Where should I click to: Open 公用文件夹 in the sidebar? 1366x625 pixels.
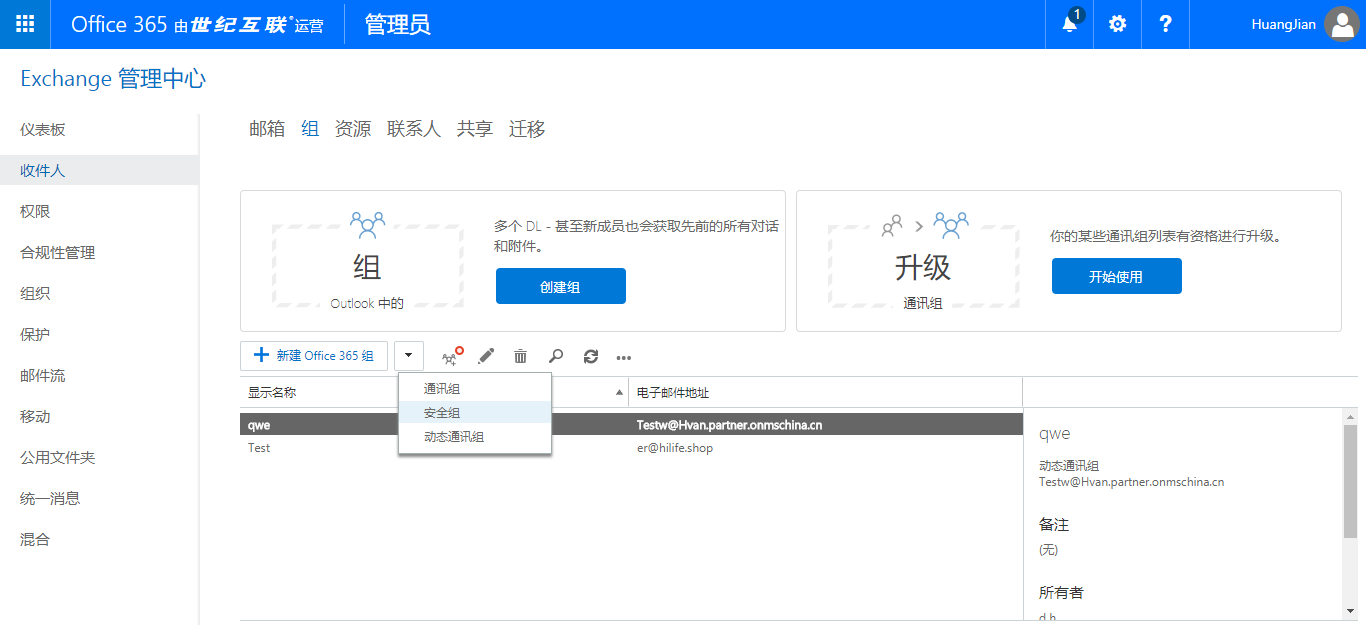tap(99, 458)
